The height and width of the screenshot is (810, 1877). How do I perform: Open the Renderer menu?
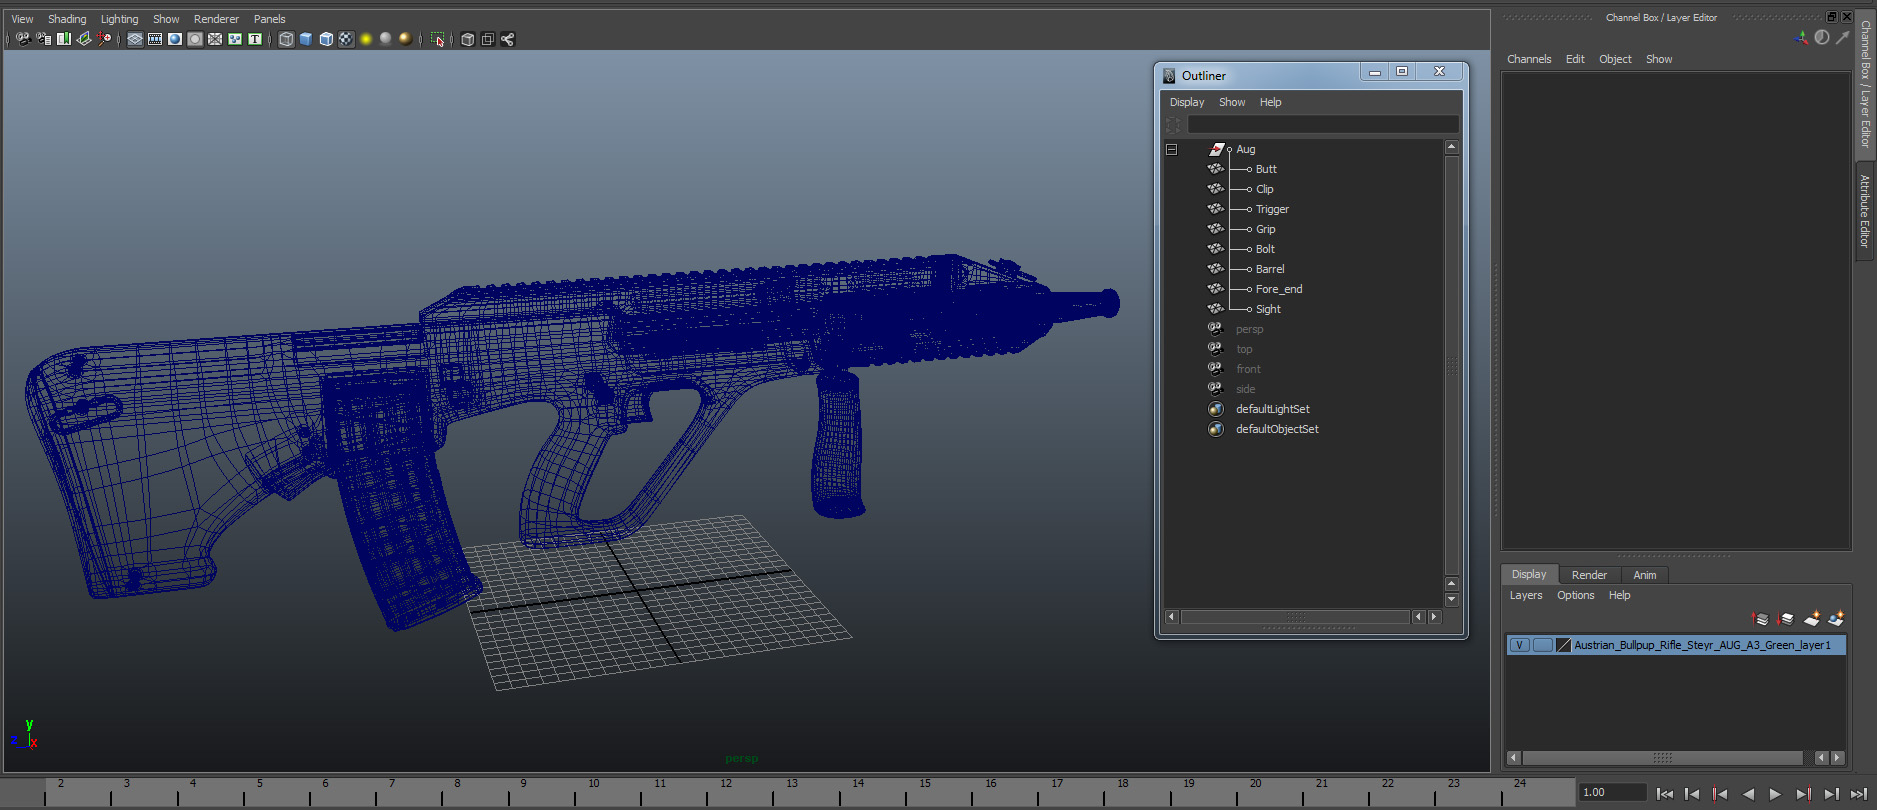point(216,19)
